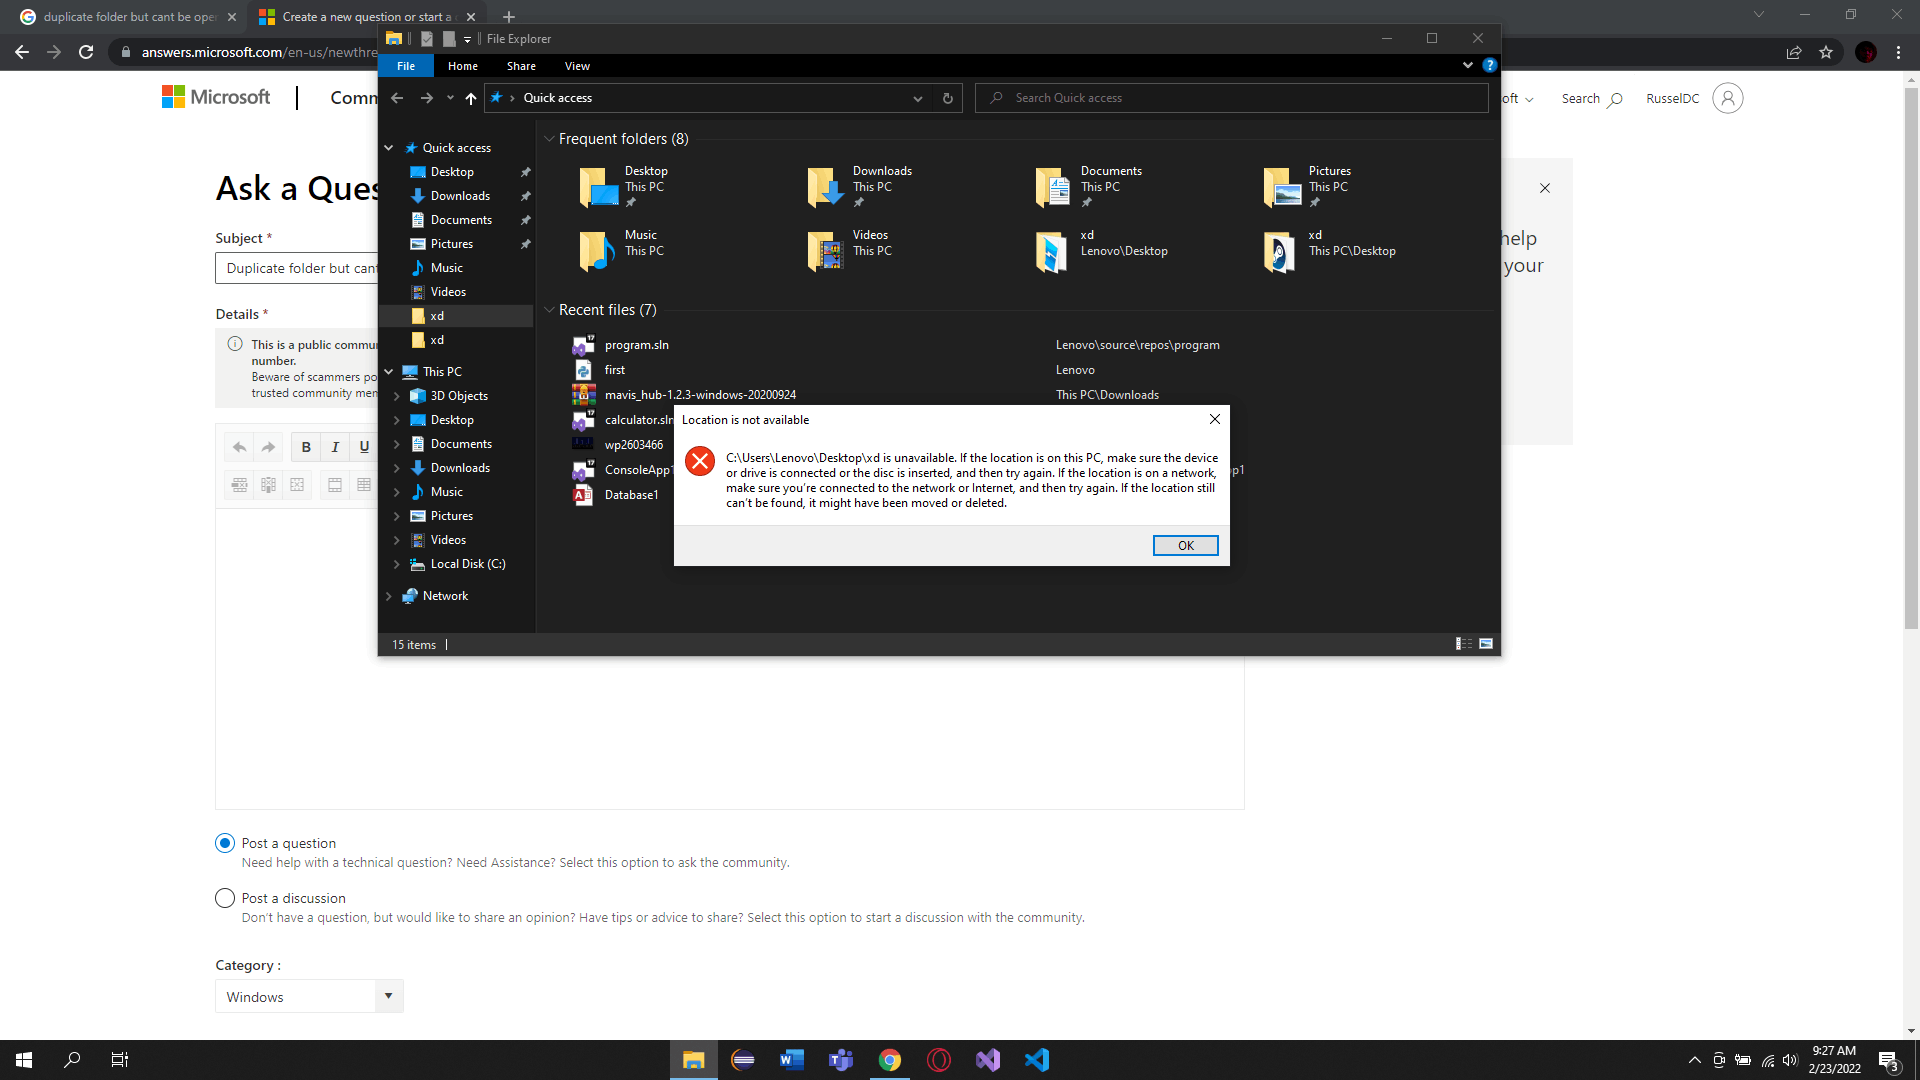Open the Videos frequent folder icon
Image resolution: width=1920 pixels, height=1080 pixels.
[x=826, y=251]
